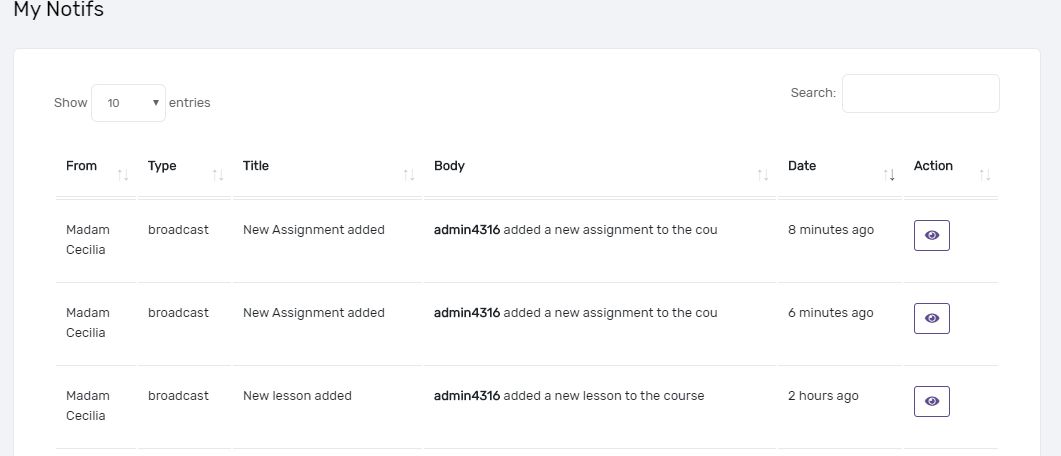The image size is (1061, 456).
Task: Select the first New Assignment added title
Action: pos(313,230)
